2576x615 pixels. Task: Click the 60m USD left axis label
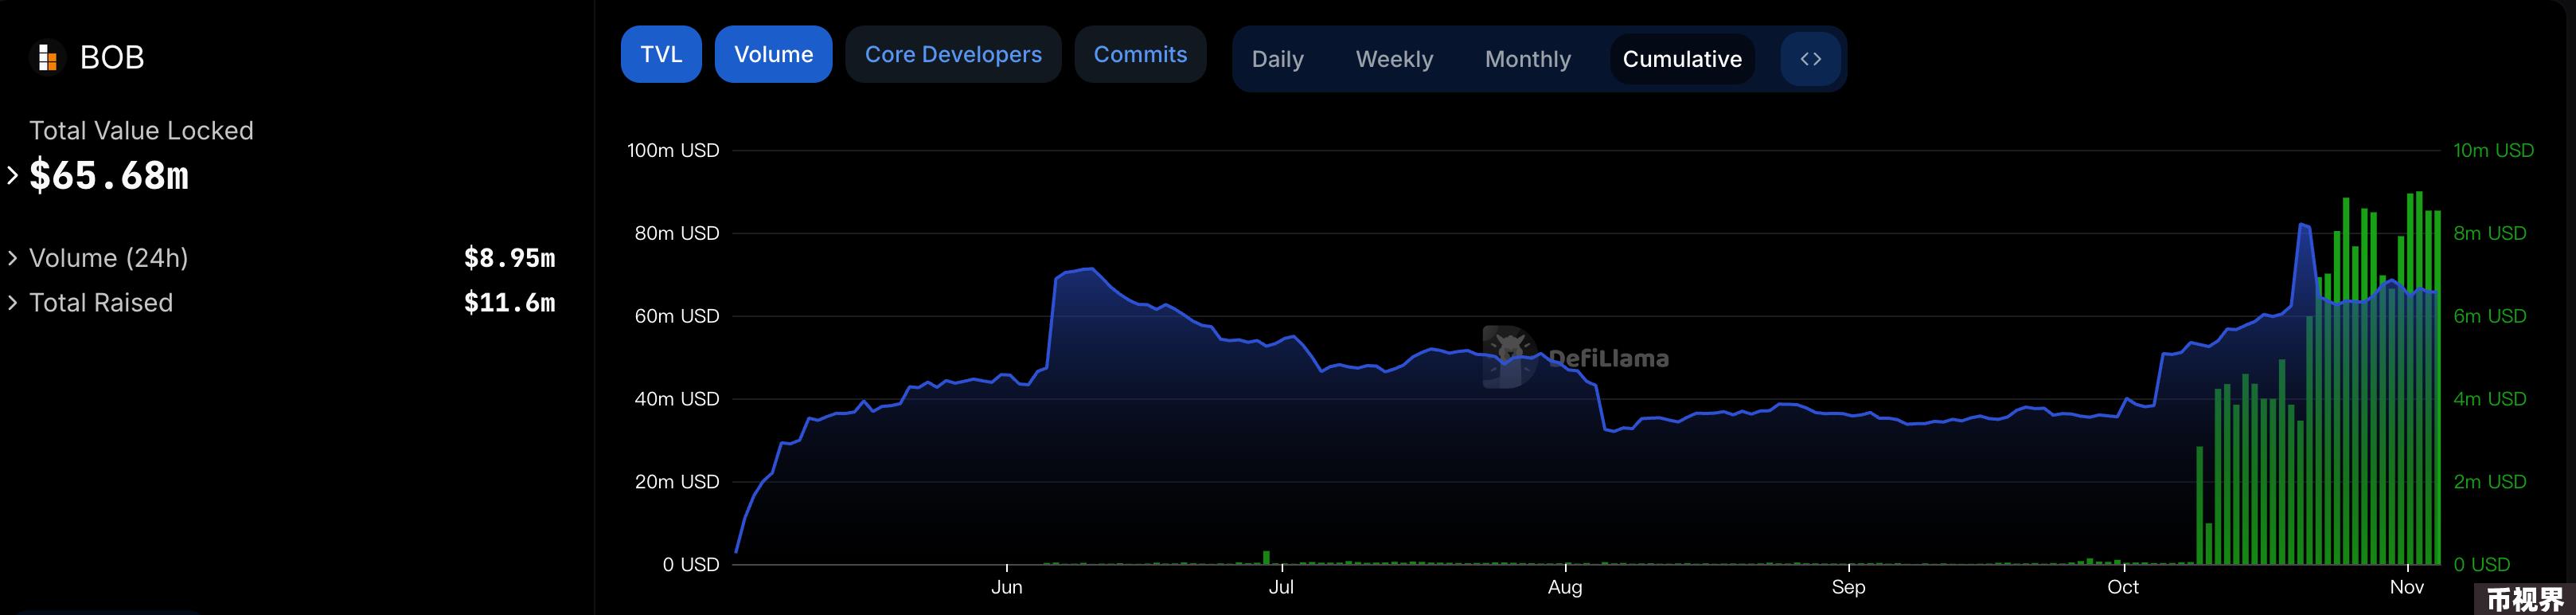[x=677, y=316]
